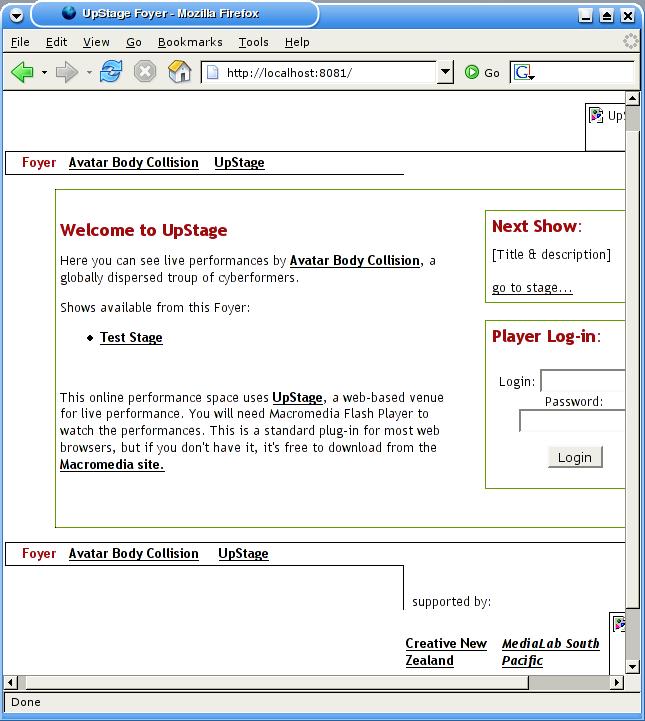Open the Tools menu

(x=253, y=42)
